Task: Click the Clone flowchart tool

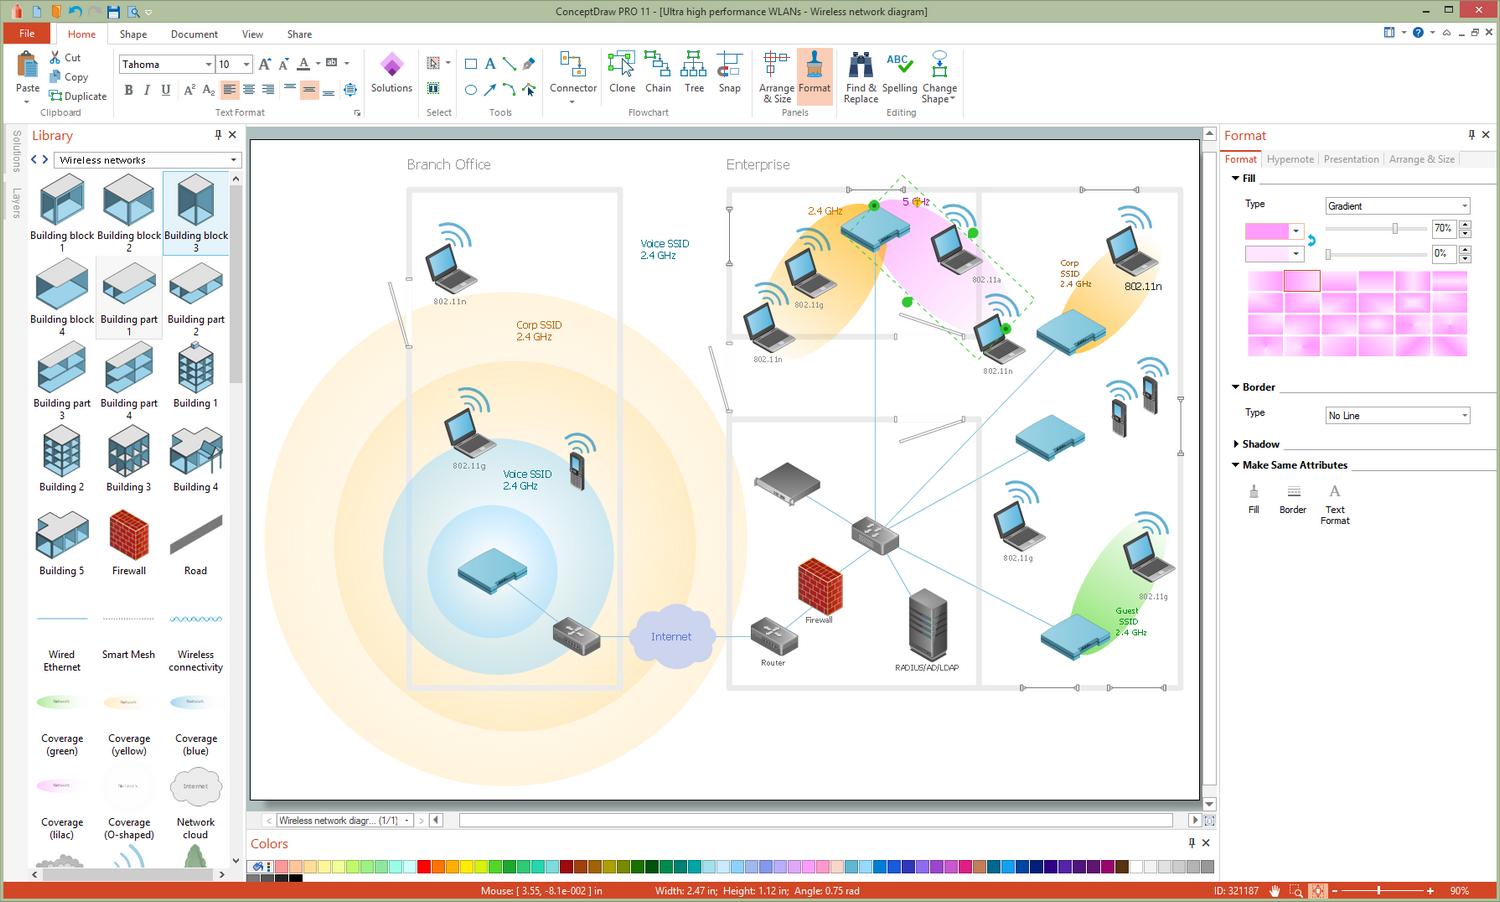Action: [622, 72]
